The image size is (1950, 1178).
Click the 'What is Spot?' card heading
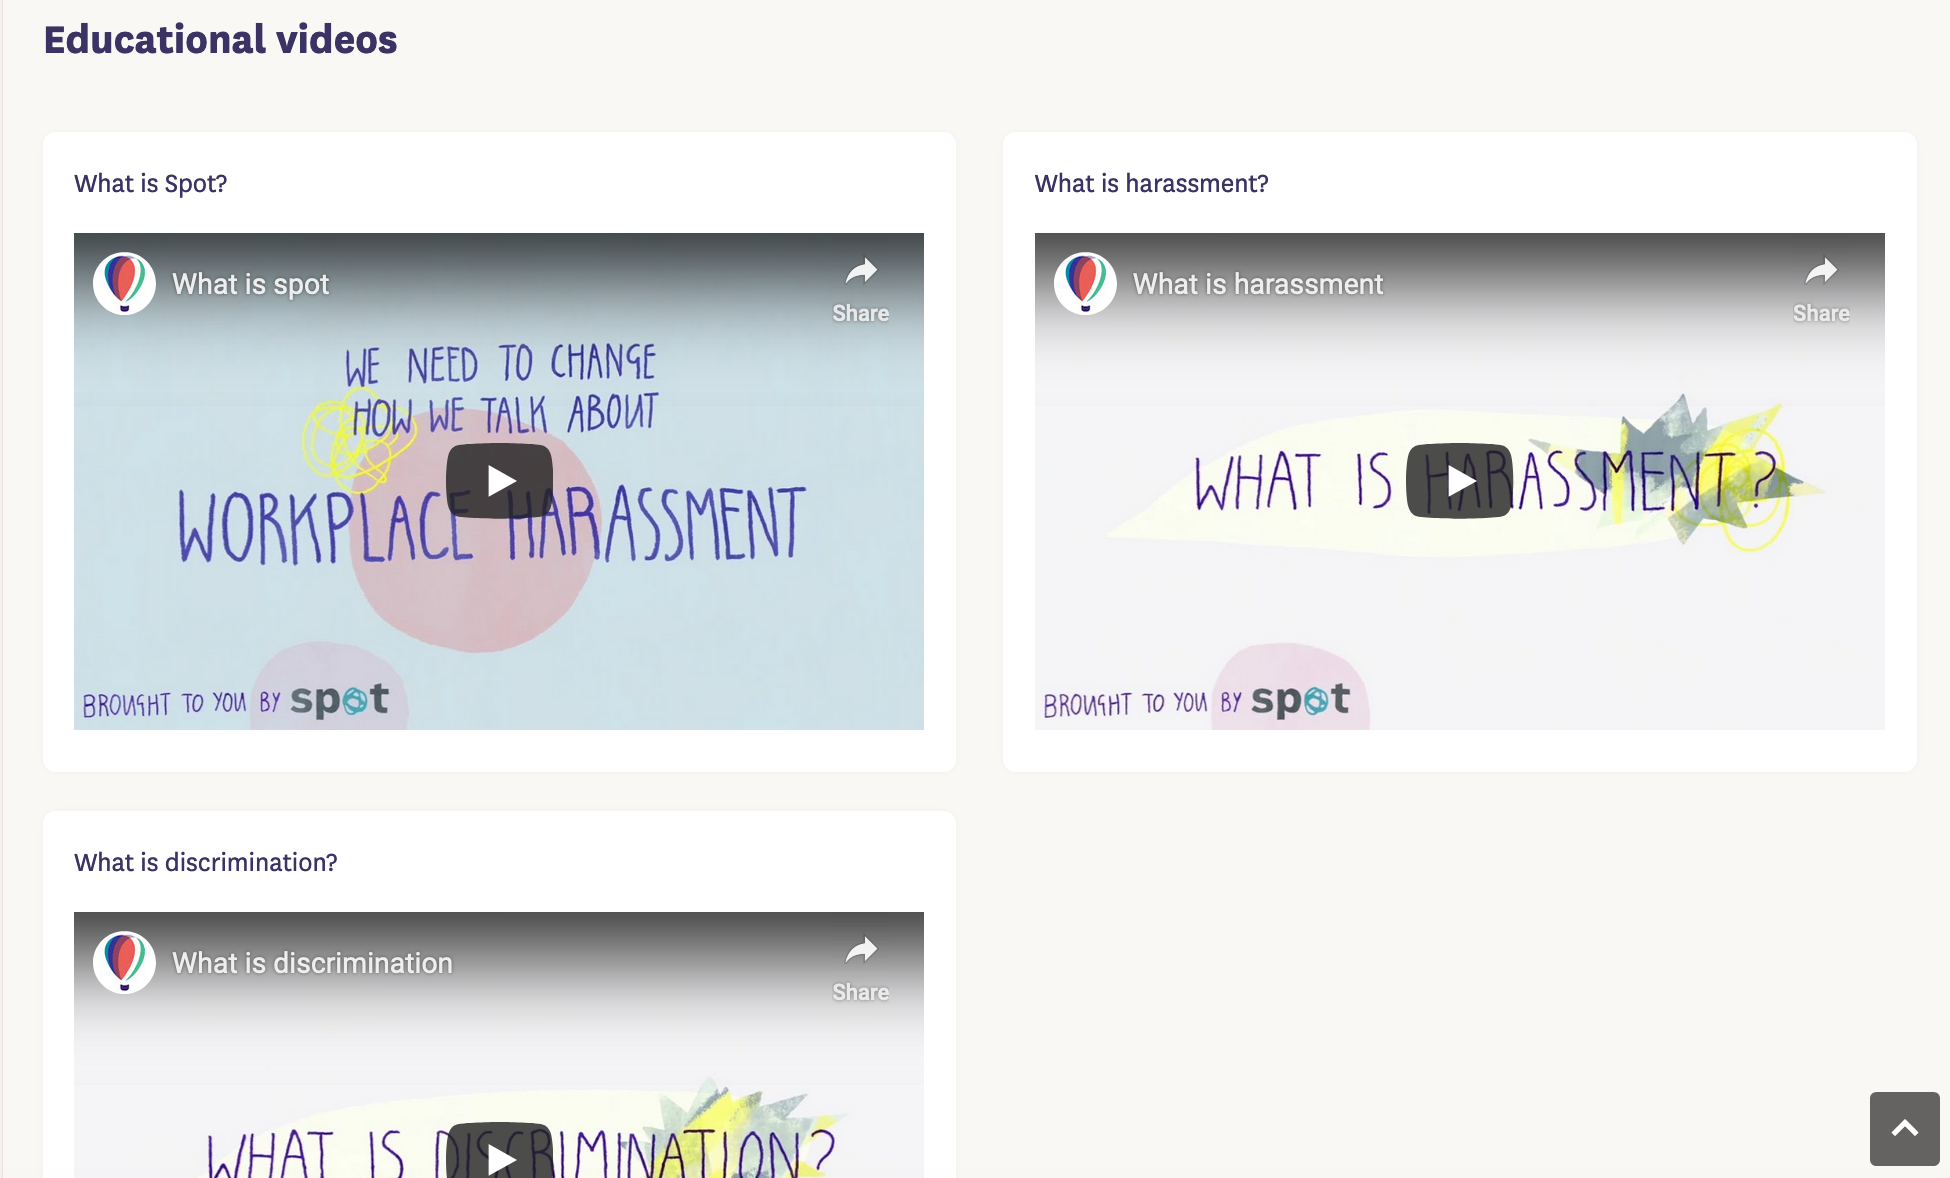150,184
